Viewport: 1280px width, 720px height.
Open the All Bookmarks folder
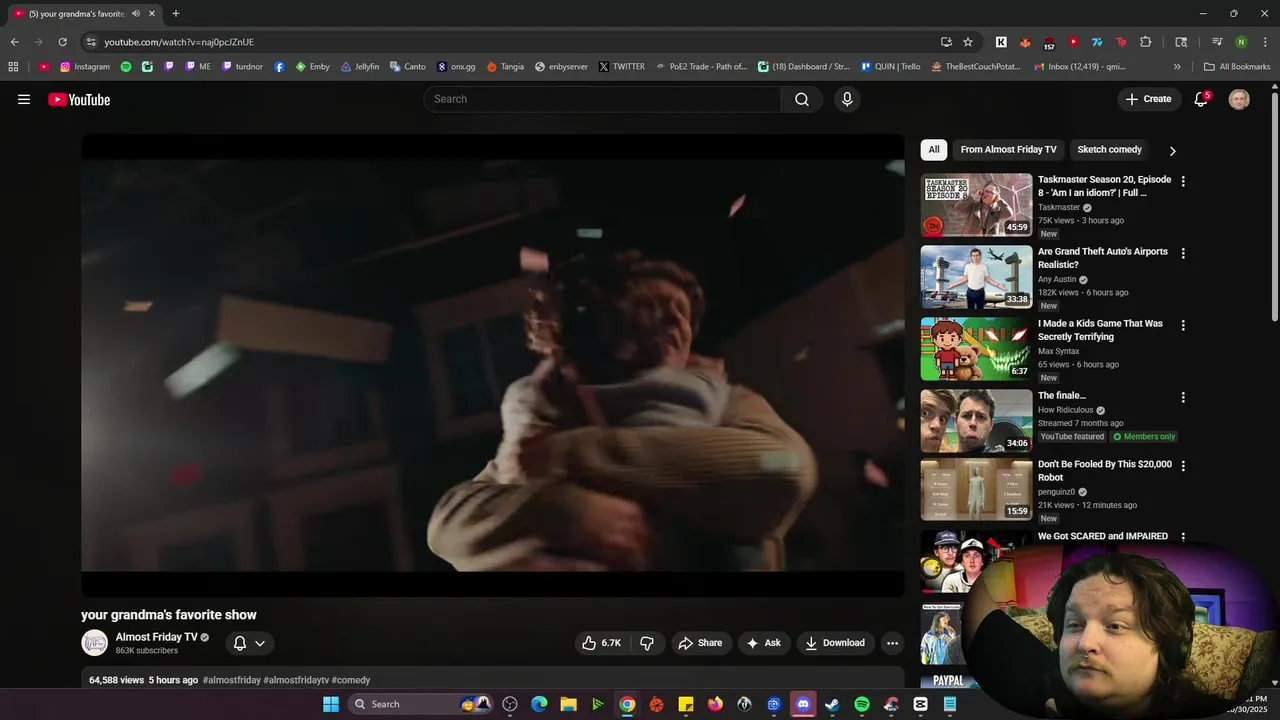click(1237, 67)
